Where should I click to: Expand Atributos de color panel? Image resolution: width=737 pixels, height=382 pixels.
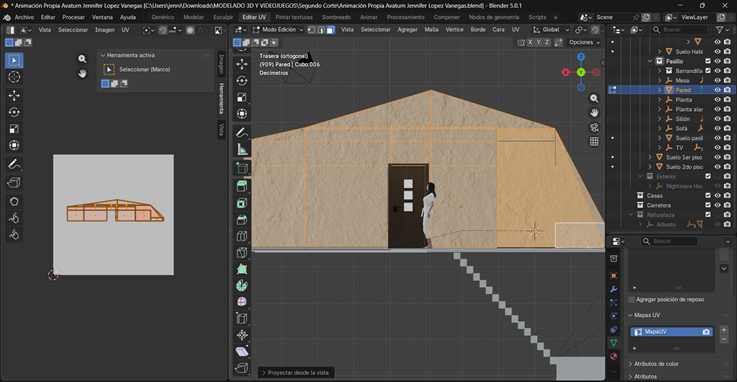pos(630,364)
